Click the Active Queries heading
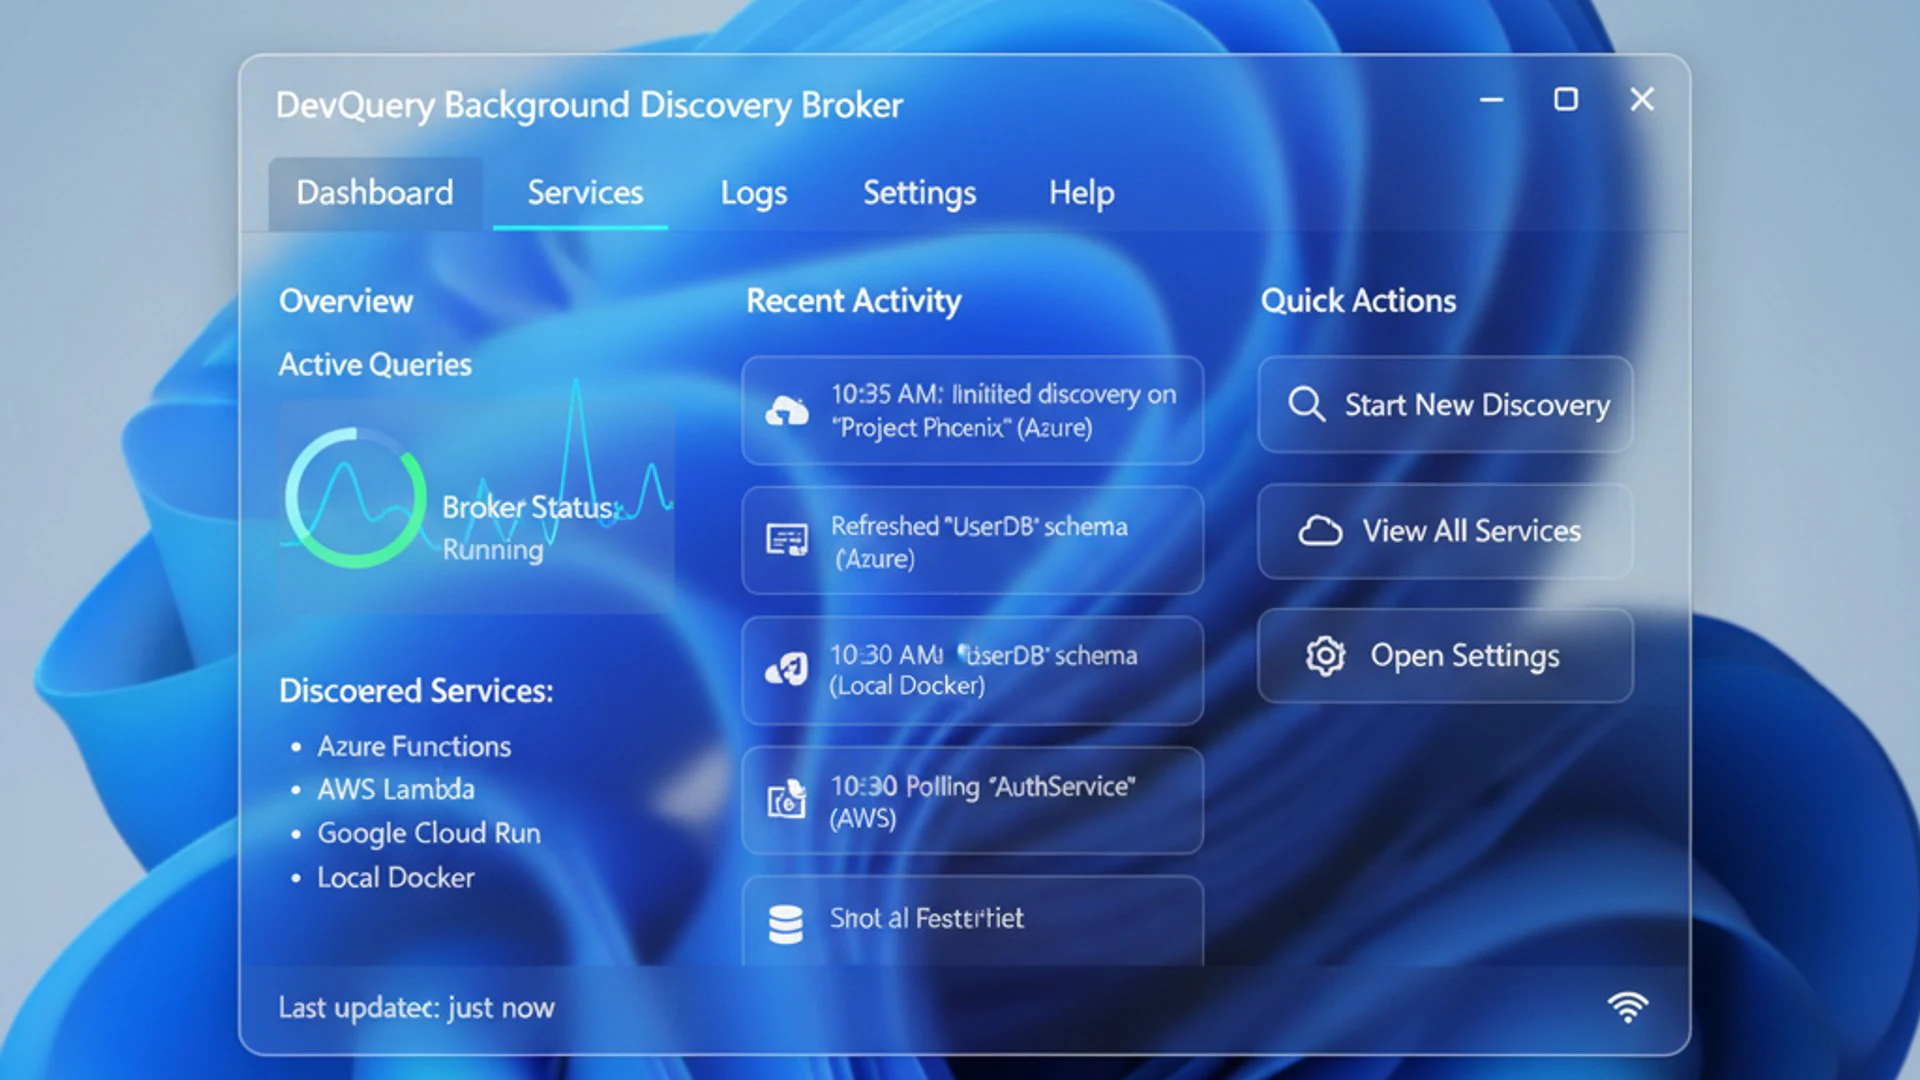Screen dimensions: 1920x1080 tap(375, 365)
